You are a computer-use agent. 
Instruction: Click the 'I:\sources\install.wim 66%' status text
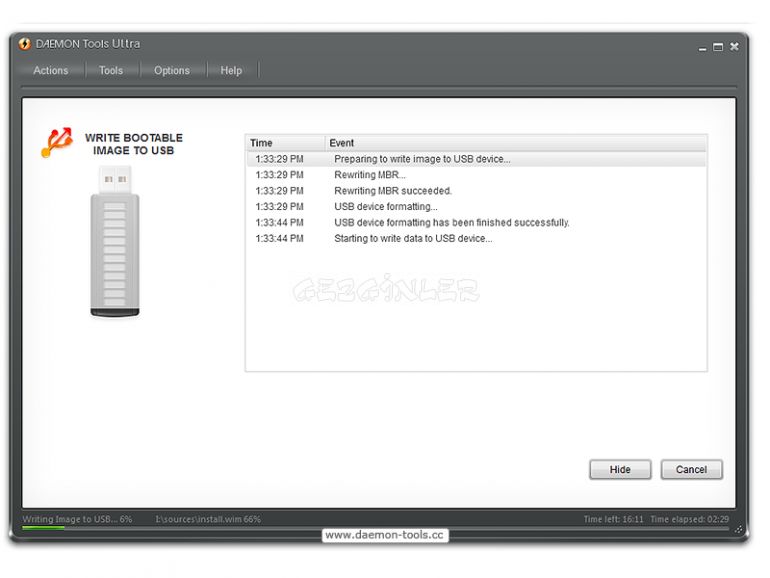[x=208, y=519]
